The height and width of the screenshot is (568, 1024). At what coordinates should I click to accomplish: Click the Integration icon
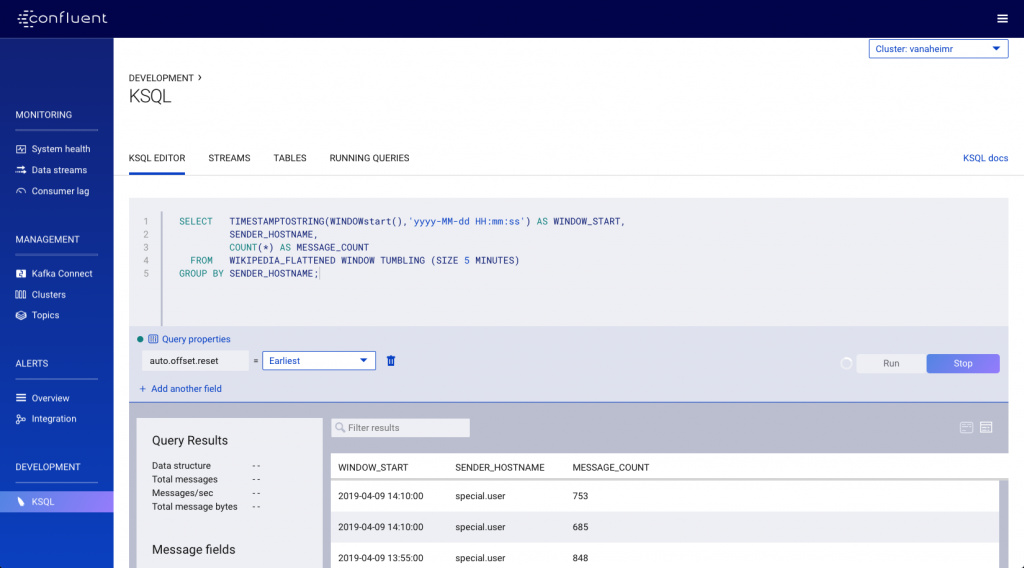(21, 419)
